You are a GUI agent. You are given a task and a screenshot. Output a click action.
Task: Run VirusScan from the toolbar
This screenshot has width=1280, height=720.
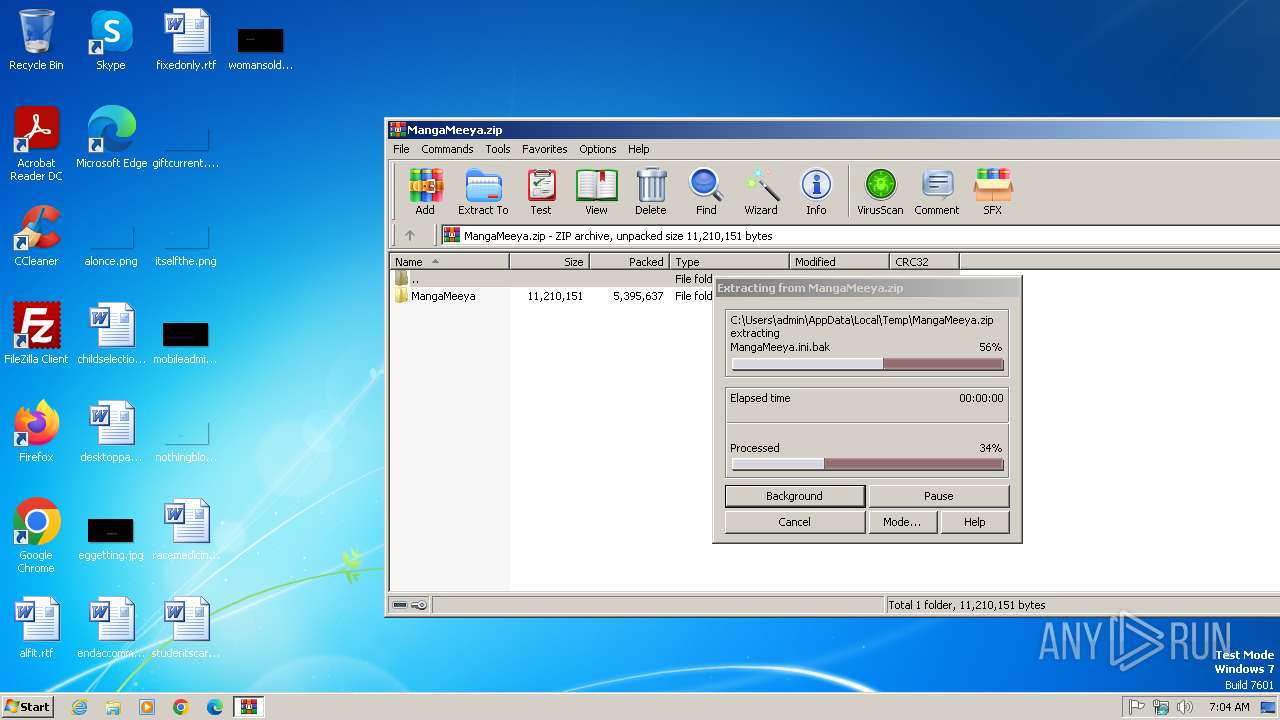pyautogui.click(x=880, y=191)
